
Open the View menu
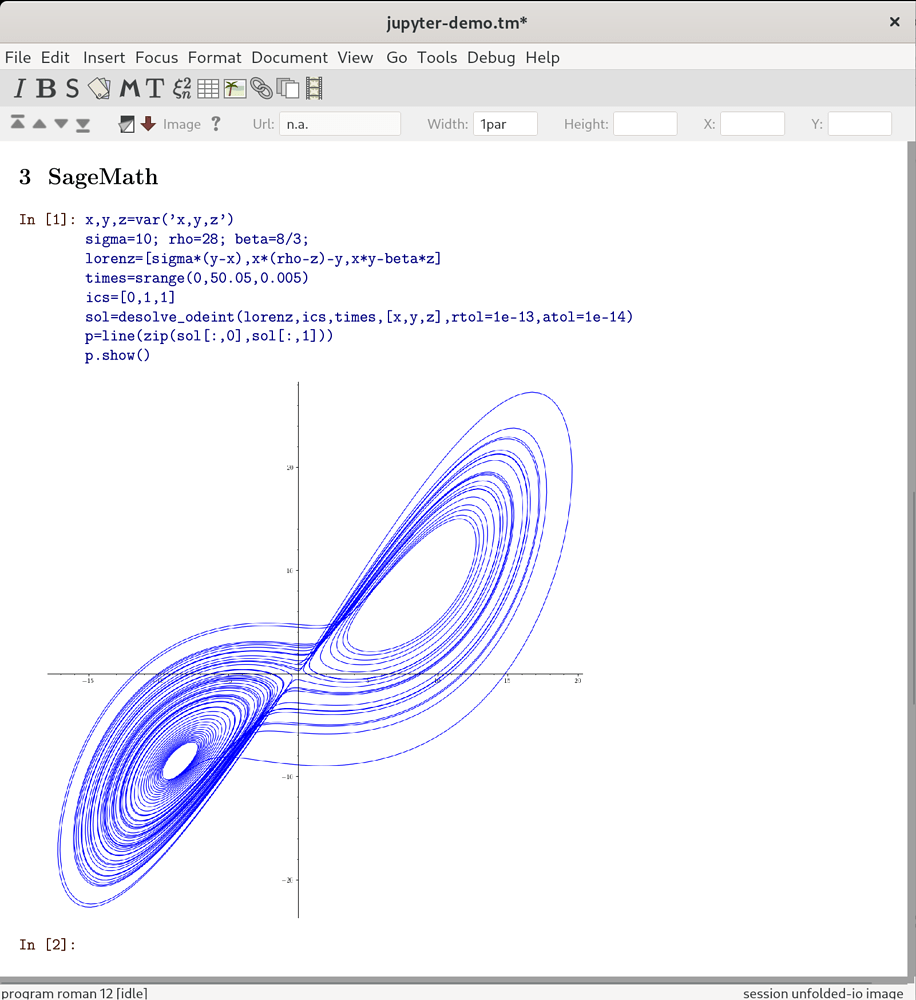(355, 57)
